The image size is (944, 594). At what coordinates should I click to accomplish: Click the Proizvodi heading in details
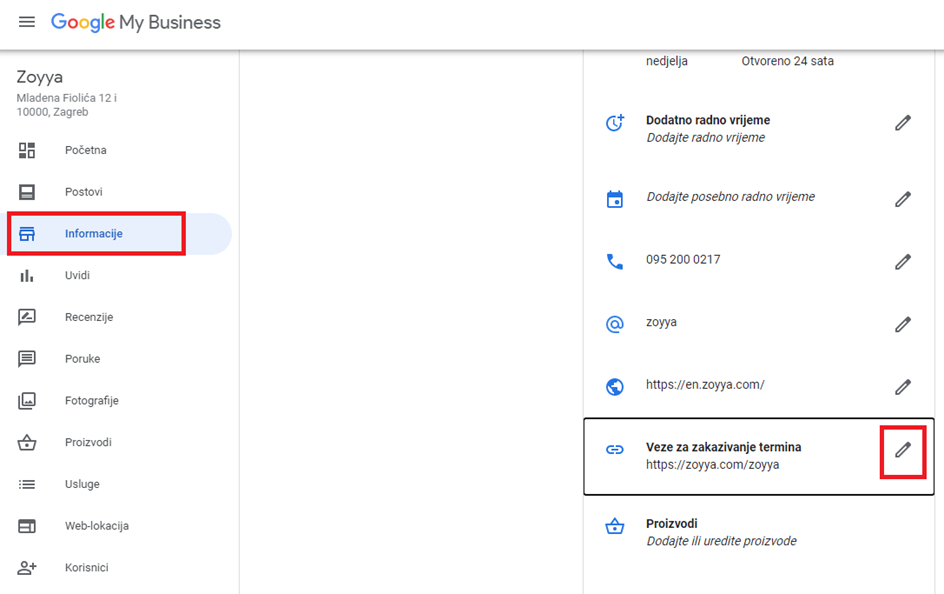click(x=672, y=524)
